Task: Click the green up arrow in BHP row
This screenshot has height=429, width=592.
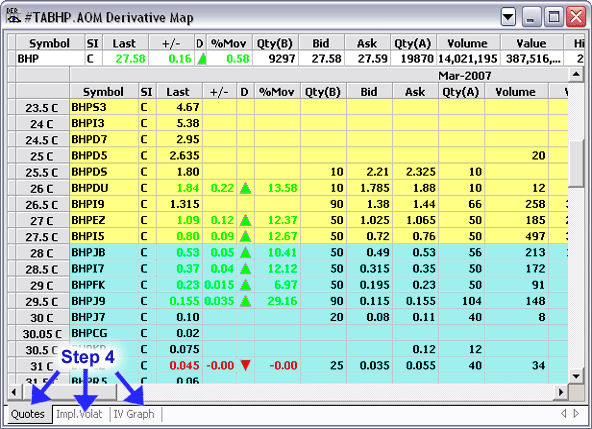Action: pyautogui.click(x=202, y=59)
